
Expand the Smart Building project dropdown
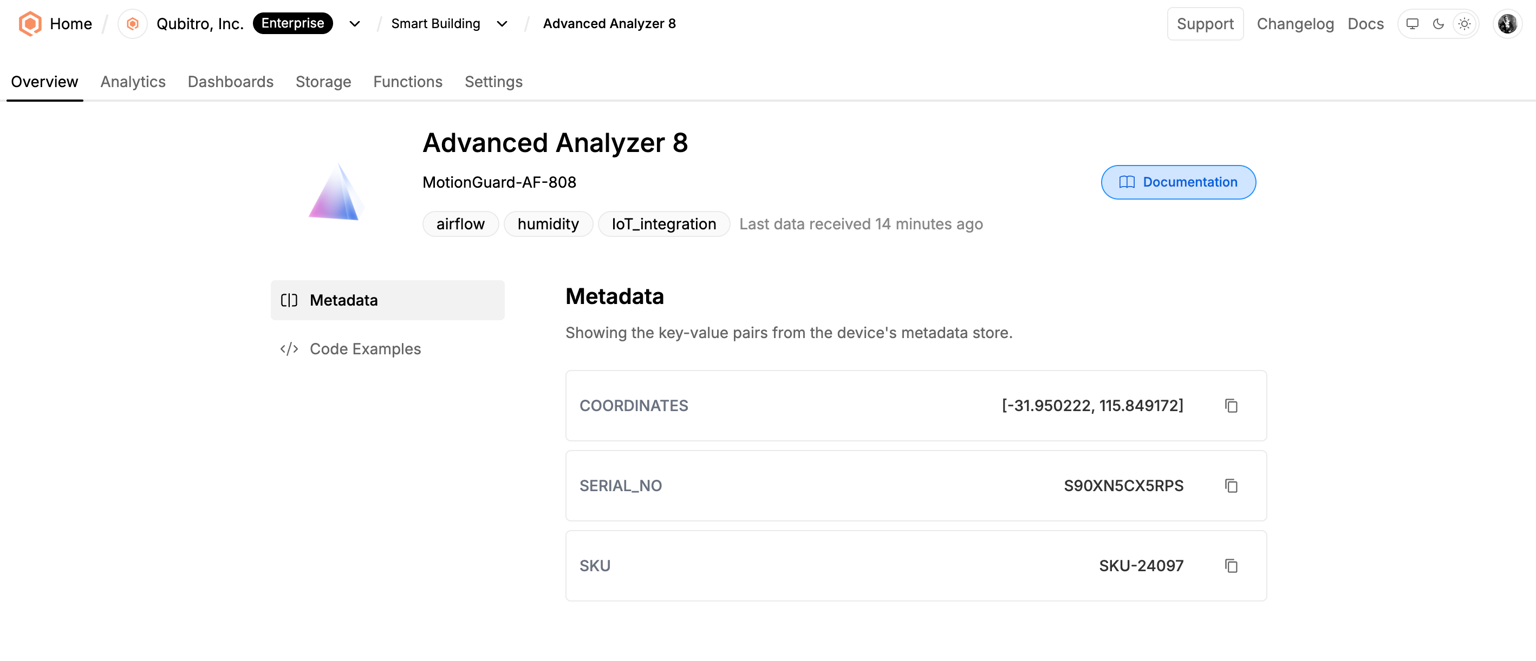pyautogui.click(x=502, y=24)
